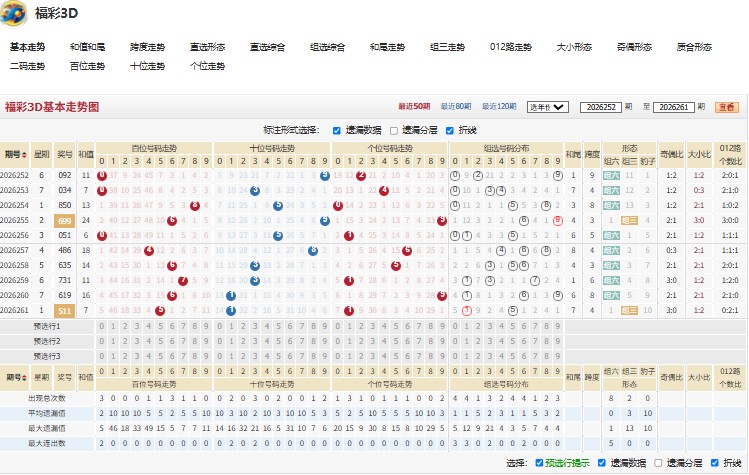Viewport: 749px width, 475px height.
Task: Toggle top 折线 checkbox beside 标注形式选择
Action: coord(449,130)
